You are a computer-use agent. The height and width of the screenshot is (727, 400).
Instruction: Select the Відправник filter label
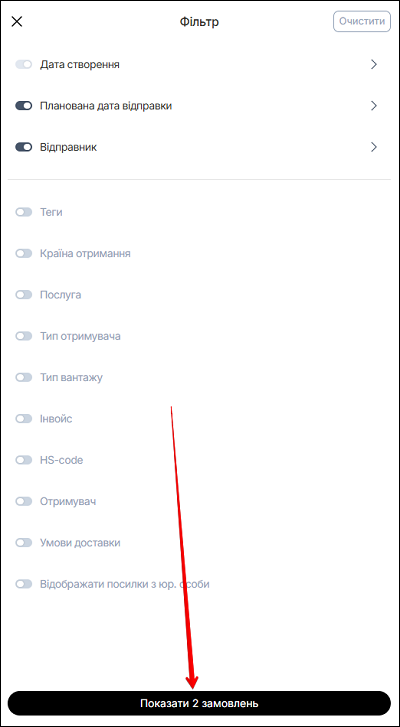69,147
